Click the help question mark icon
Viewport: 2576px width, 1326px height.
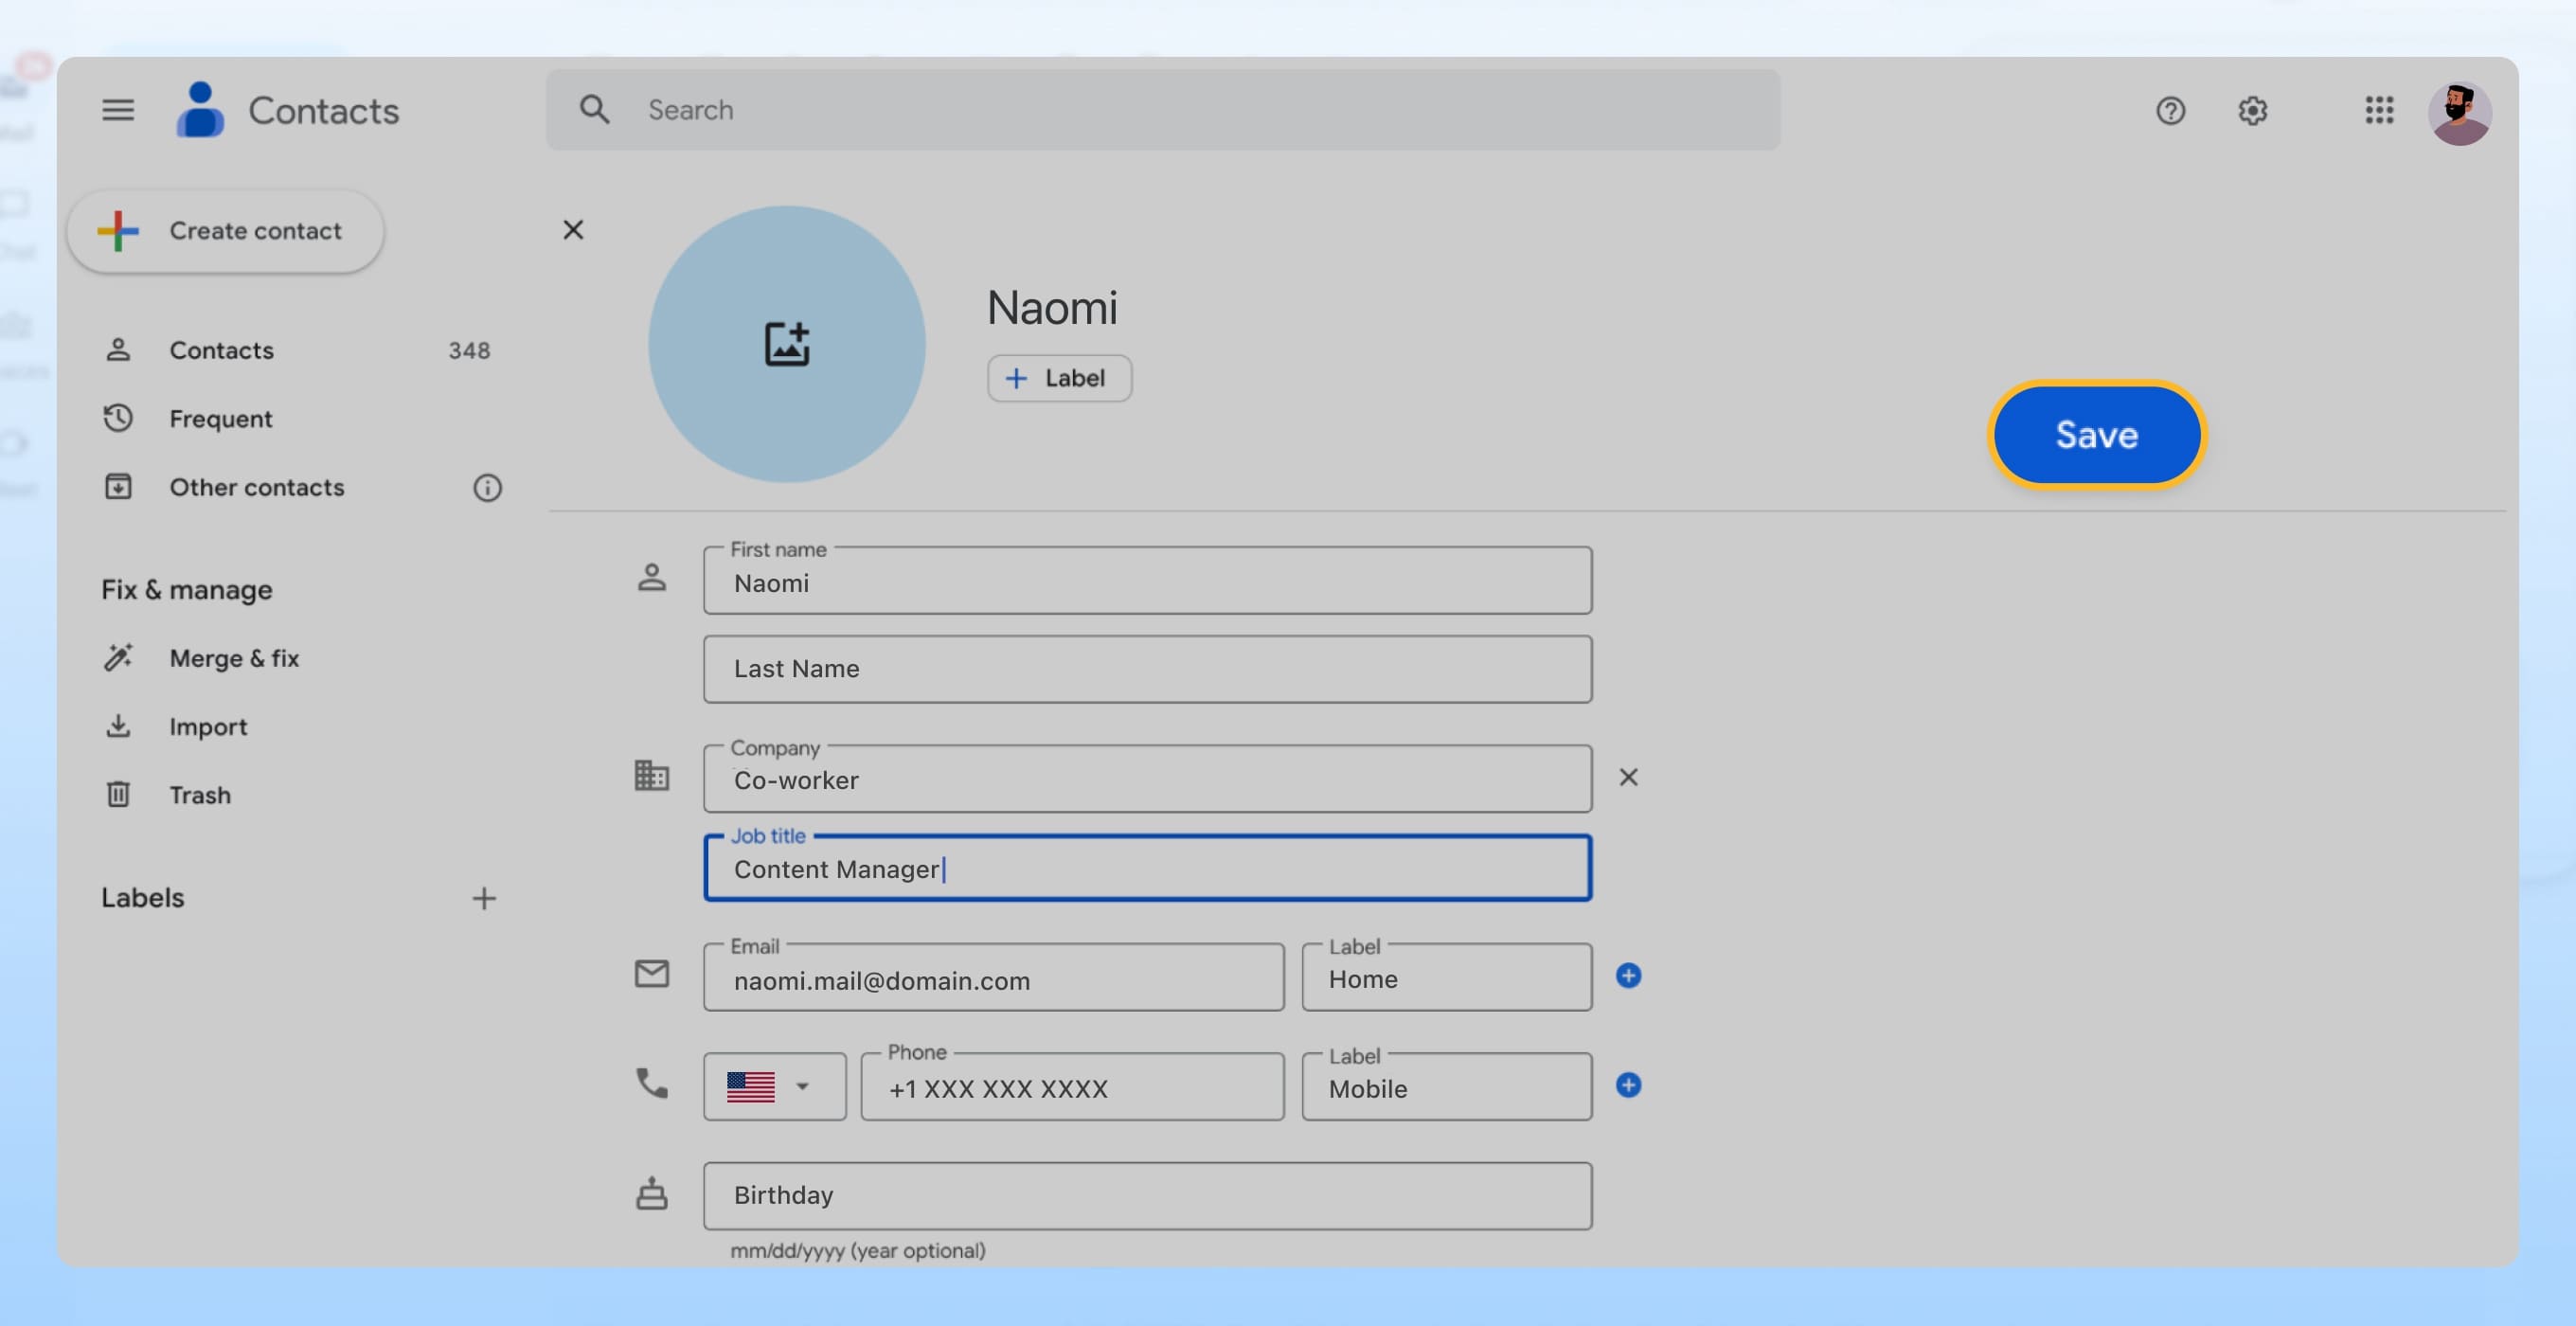pos(2170,110)
